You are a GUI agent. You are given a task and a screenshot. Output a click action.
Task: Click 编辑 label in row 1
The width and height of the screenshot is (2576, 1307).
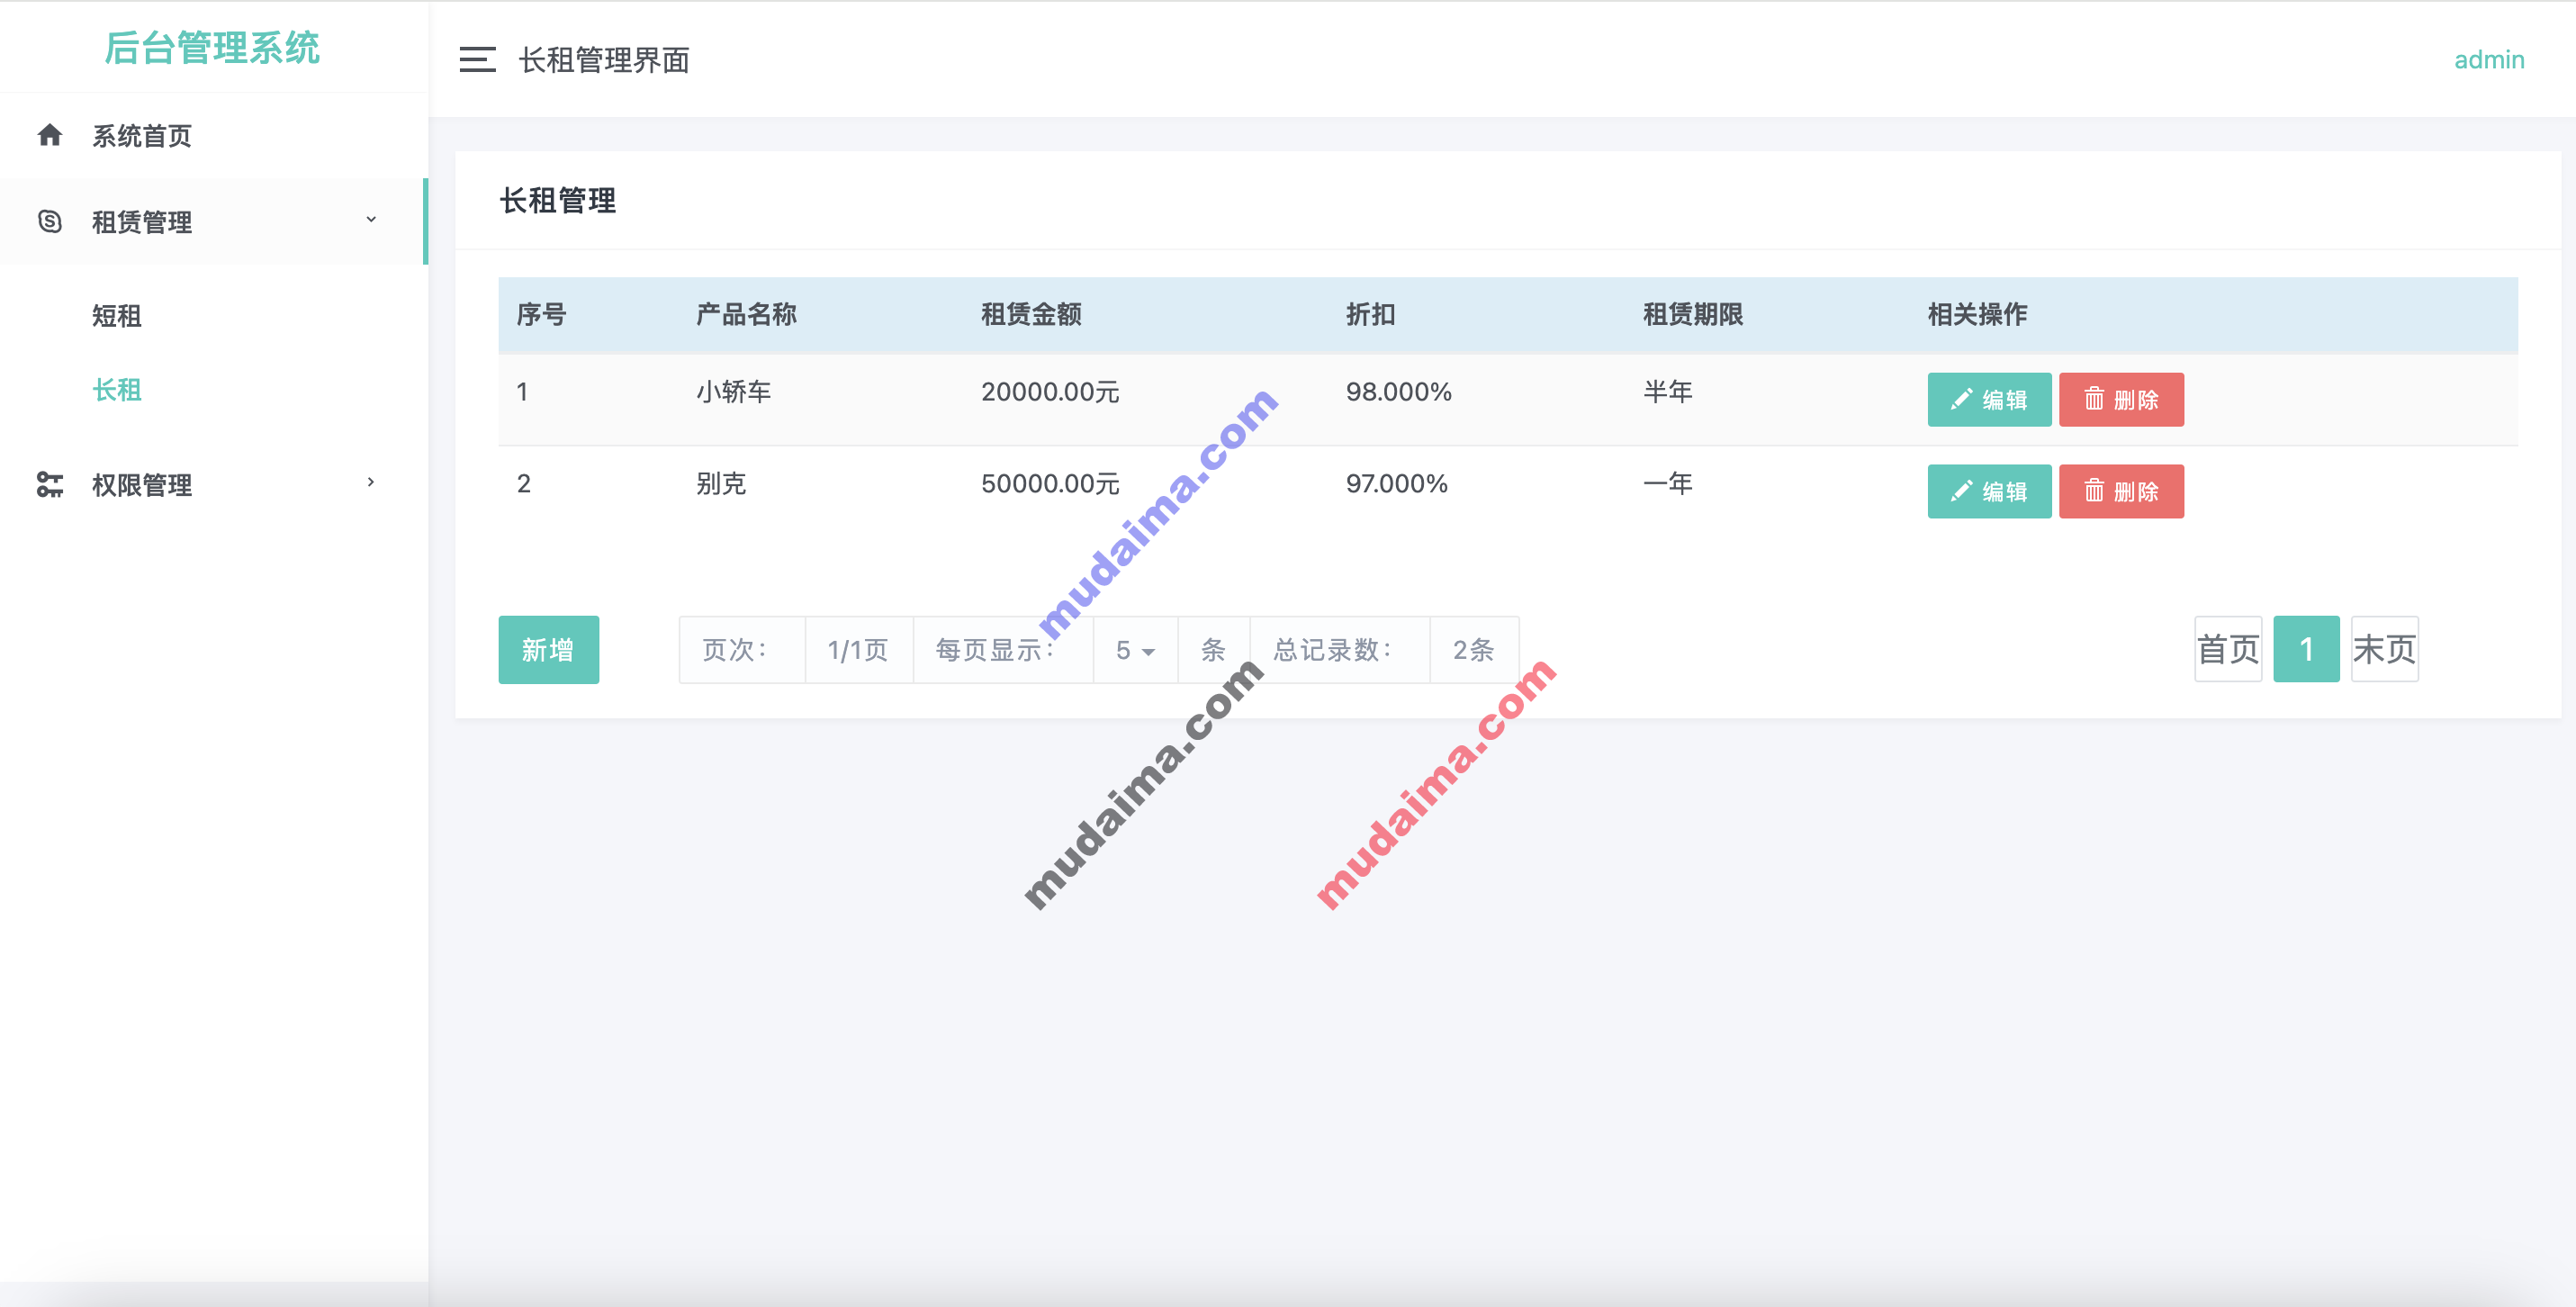point(2005,400)
